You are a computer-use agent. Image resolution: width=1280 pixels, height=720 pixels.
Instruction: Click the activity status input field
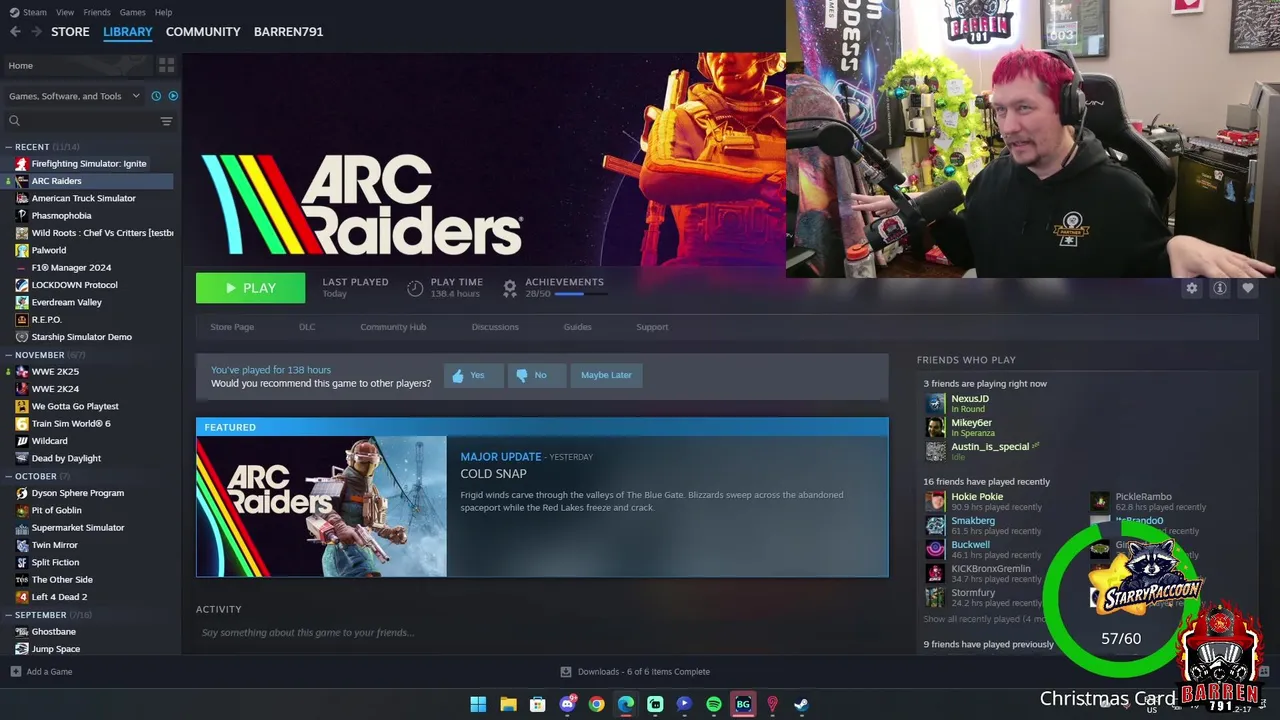click(x=540, y=633)
